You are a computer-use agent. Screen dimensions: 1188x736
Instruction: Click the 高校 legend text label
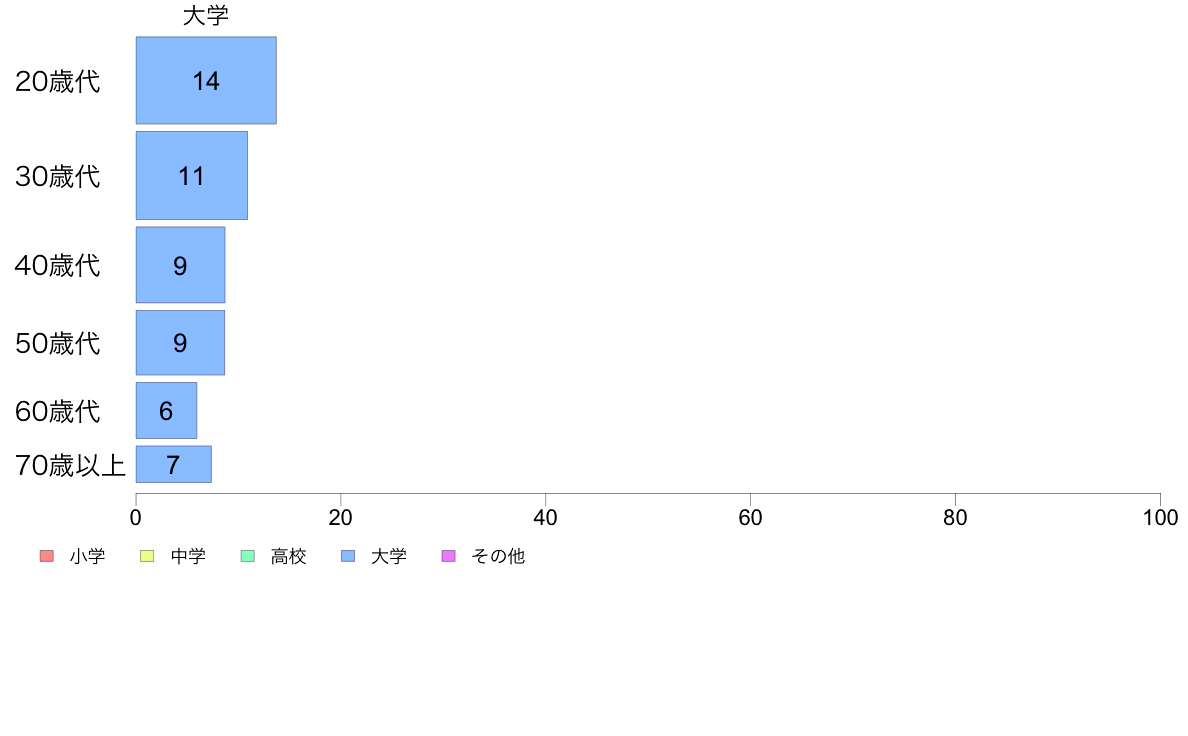[x=289, y=556]
